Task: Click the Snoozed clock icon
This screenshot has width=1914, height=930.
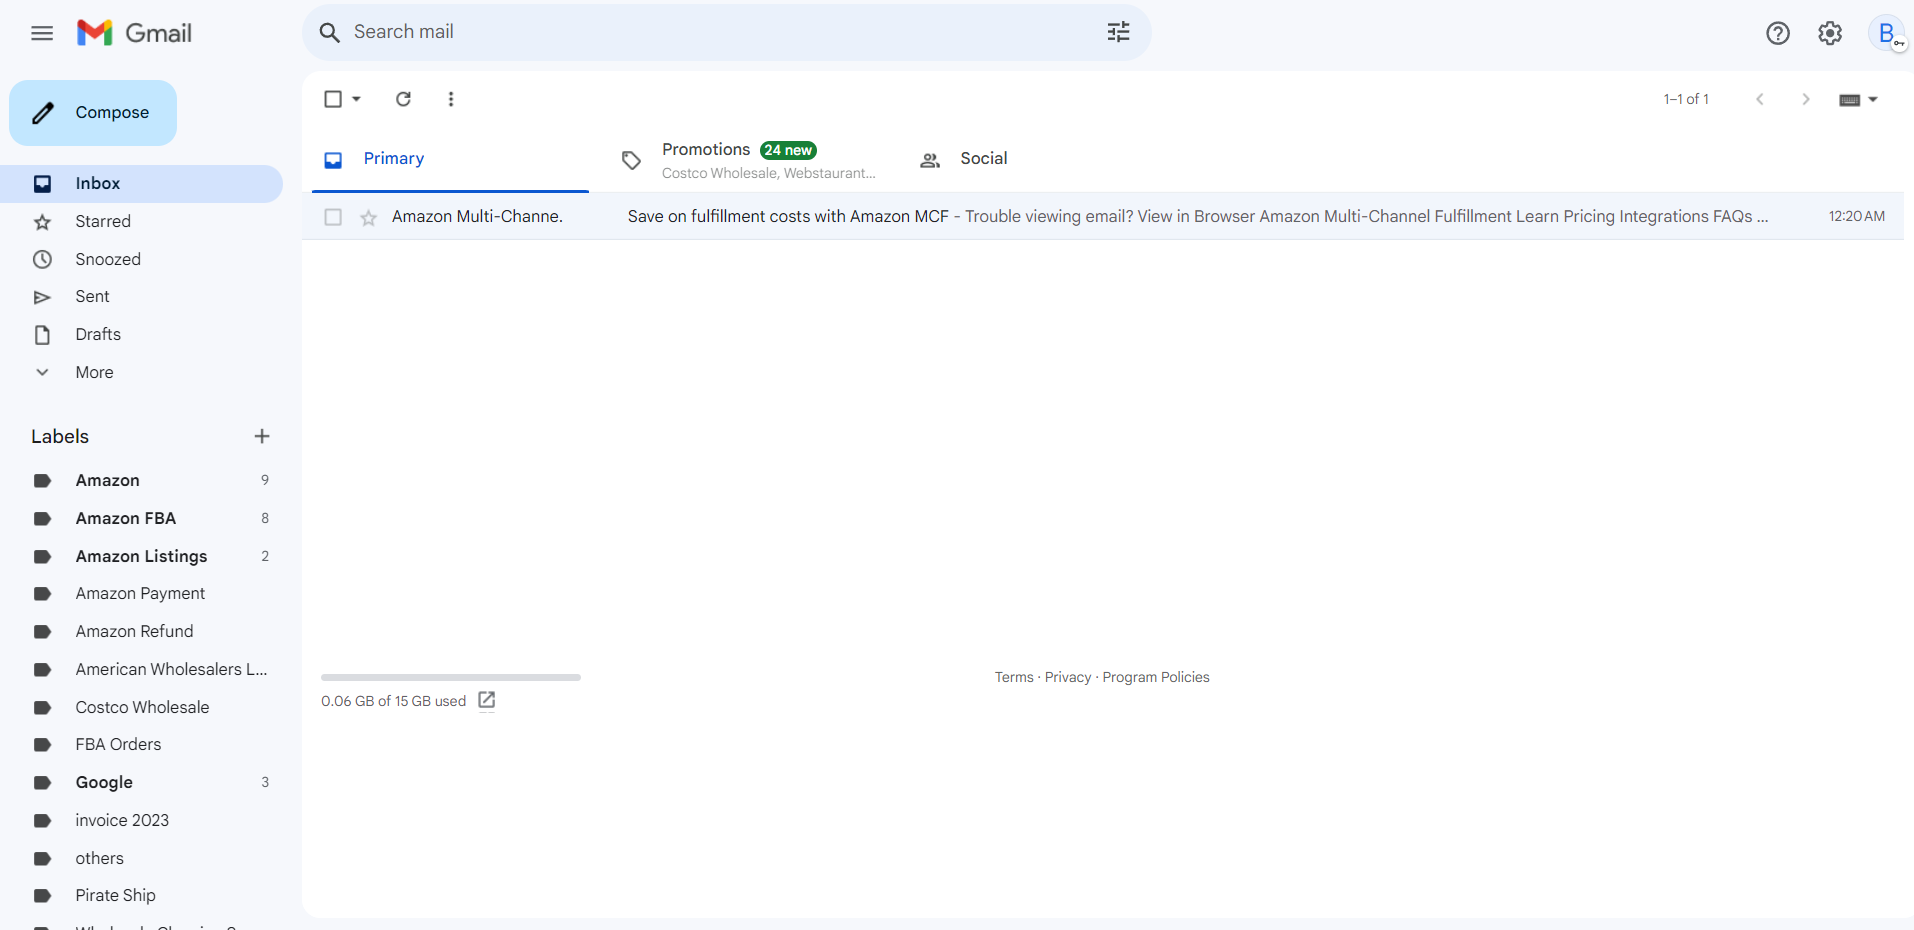Action: pos(42,259)
